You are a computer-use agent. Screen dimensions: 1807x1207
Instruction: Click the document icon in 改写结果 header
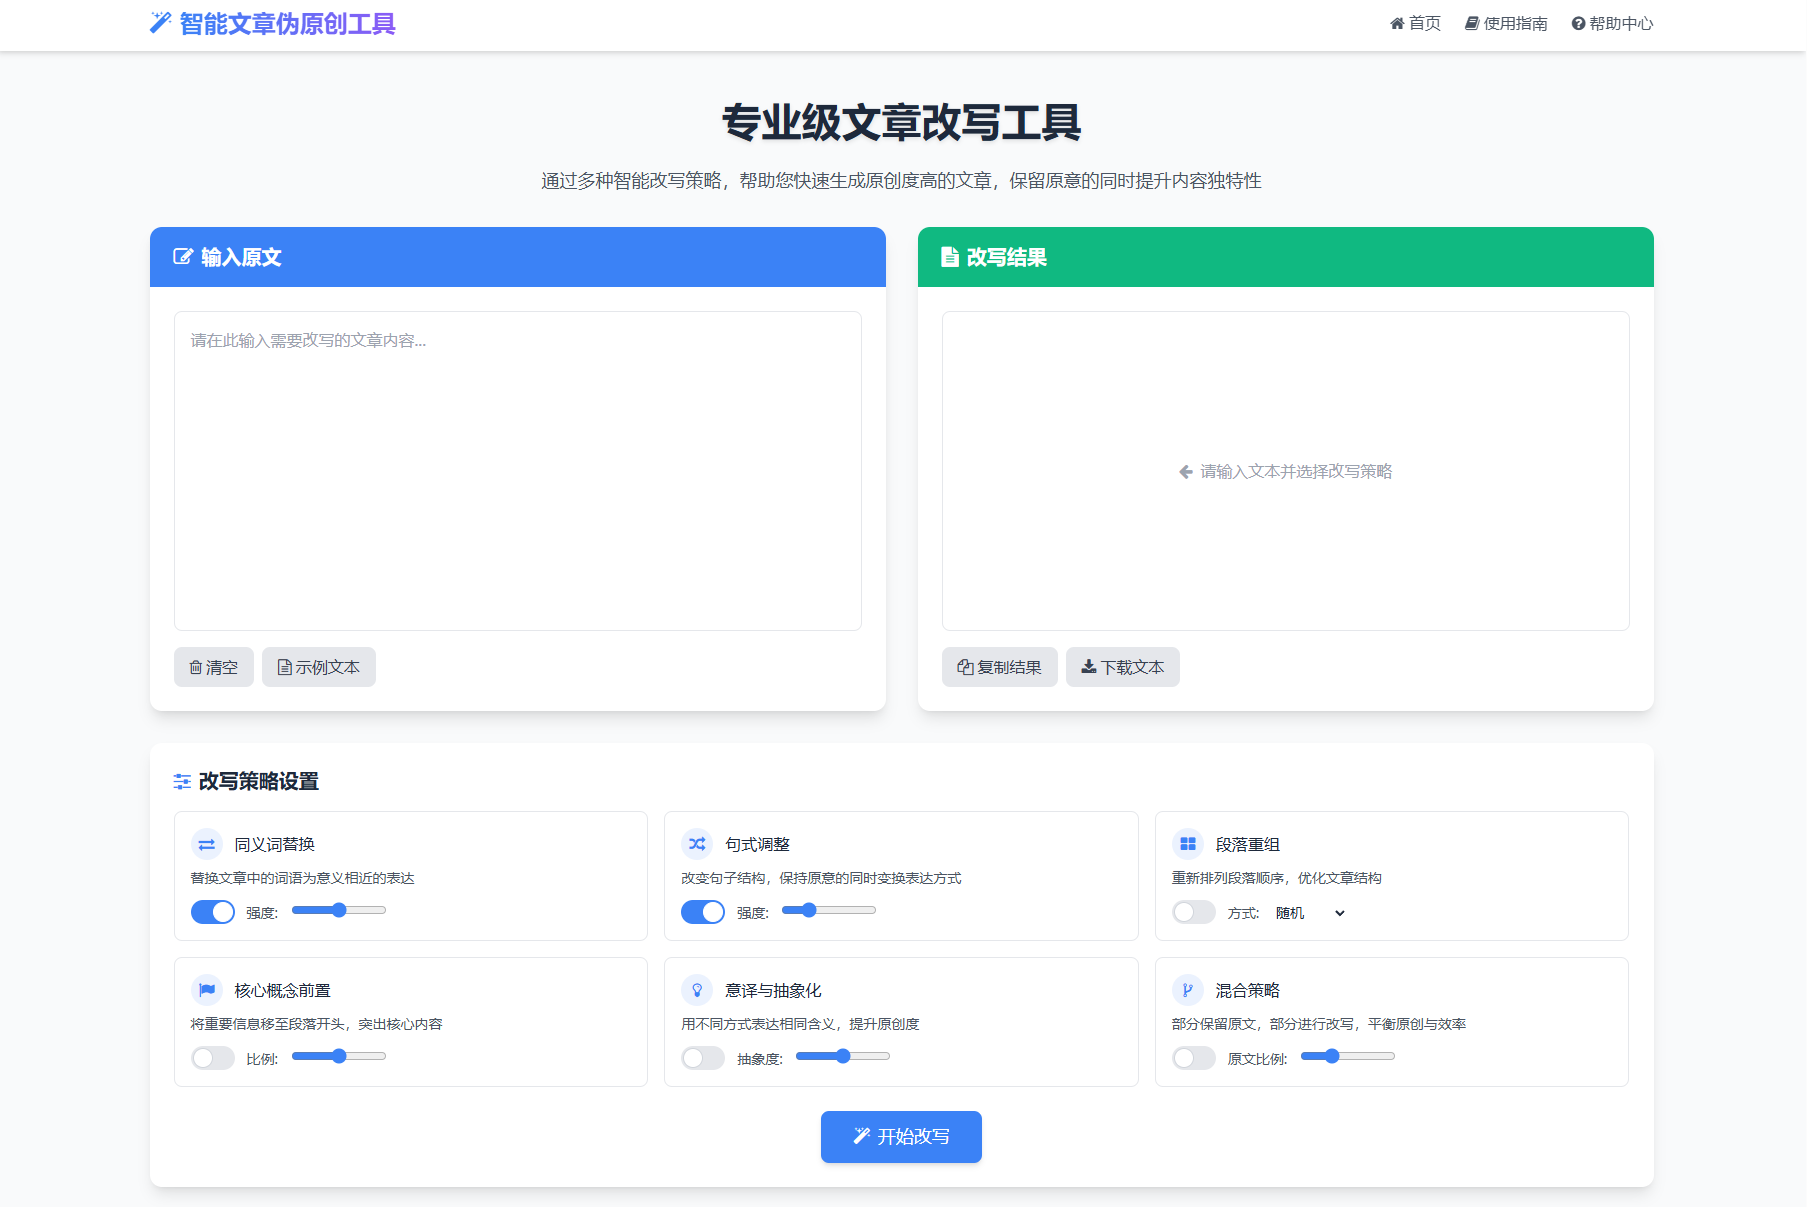950,257
